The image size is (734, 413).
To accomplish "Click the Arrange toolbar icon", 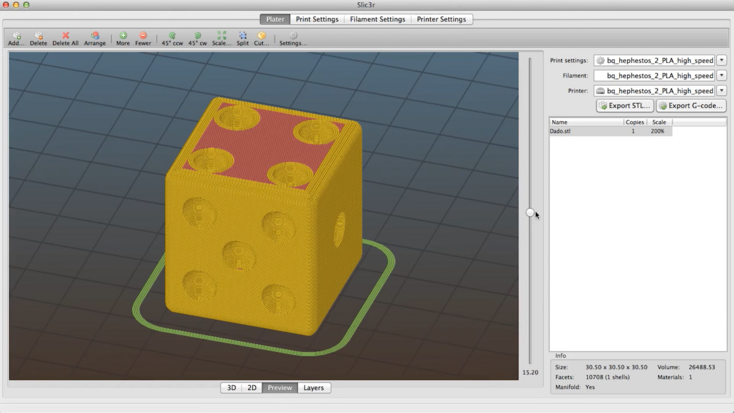I will click(95, 38).
